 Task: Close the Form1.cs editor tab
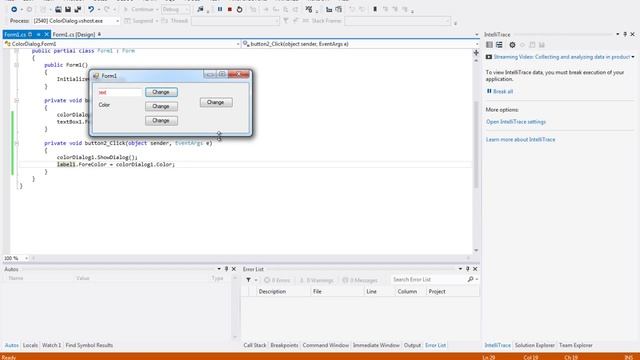pos(47,34)
